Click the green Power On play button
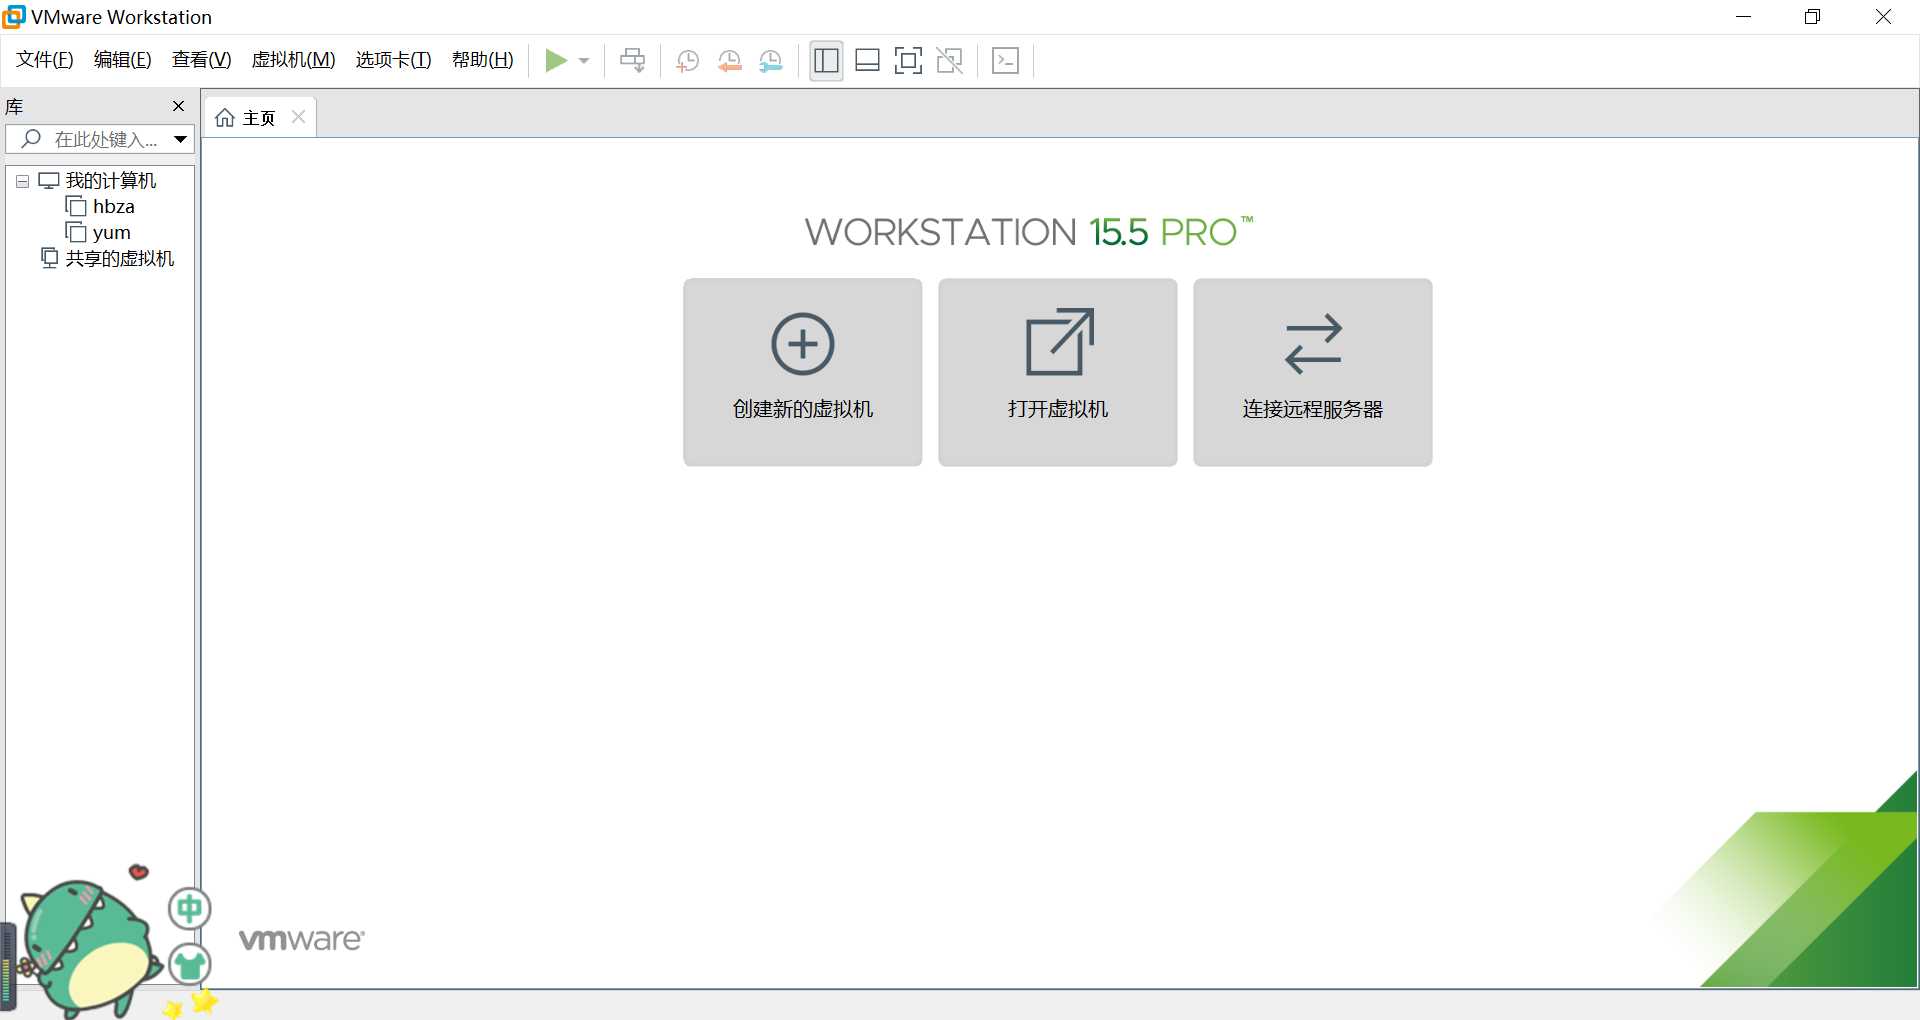 click(556, 61)
